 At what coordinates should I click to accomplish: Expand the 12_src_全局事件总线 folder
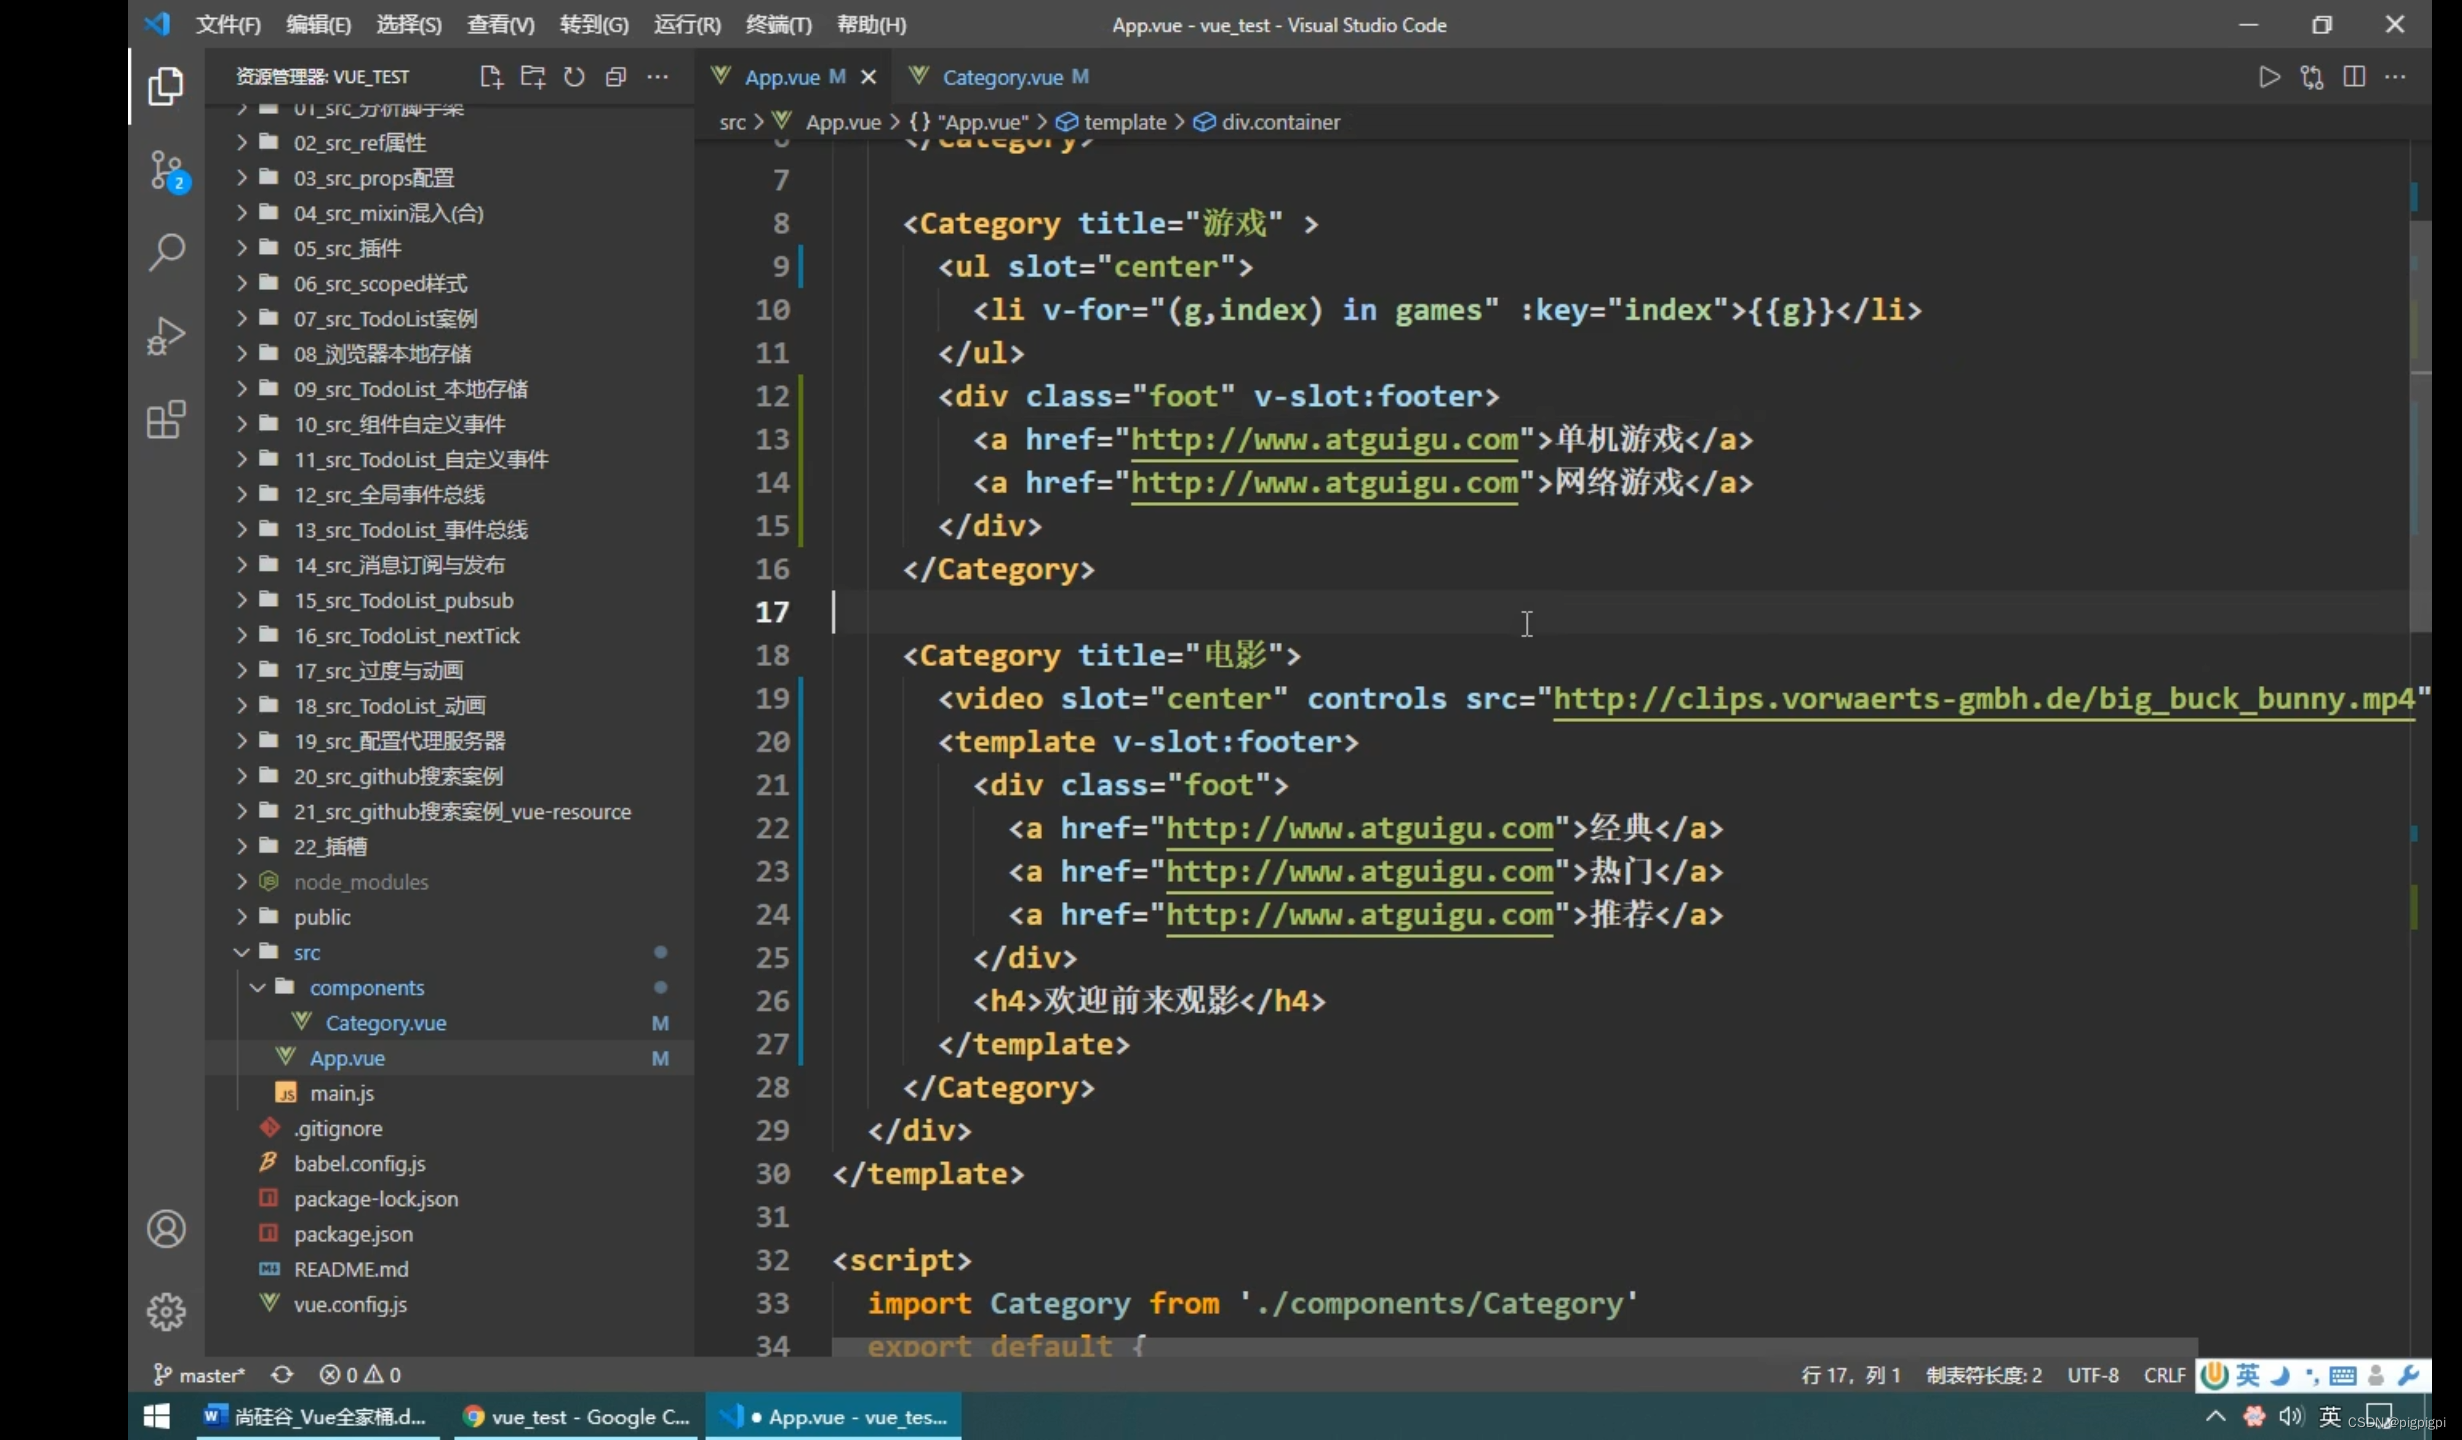click(x=450, y=494)
